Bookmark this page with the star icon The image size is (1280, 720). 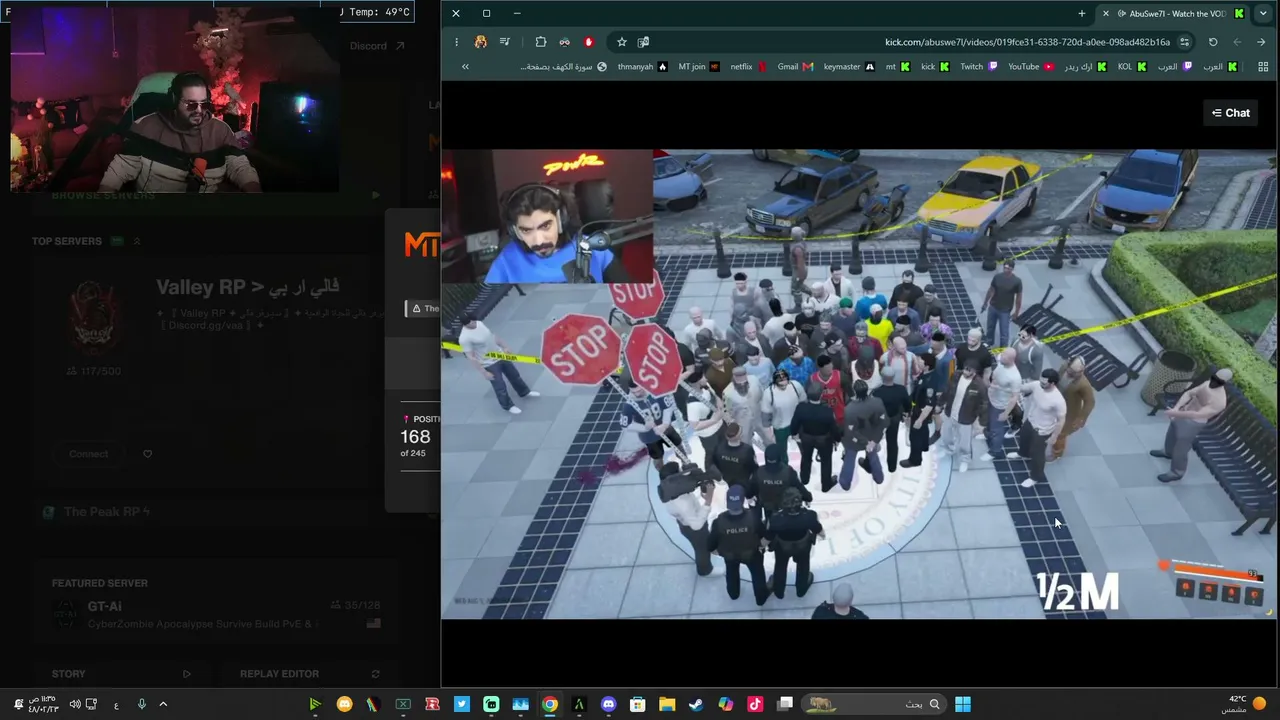click(622, 42)
